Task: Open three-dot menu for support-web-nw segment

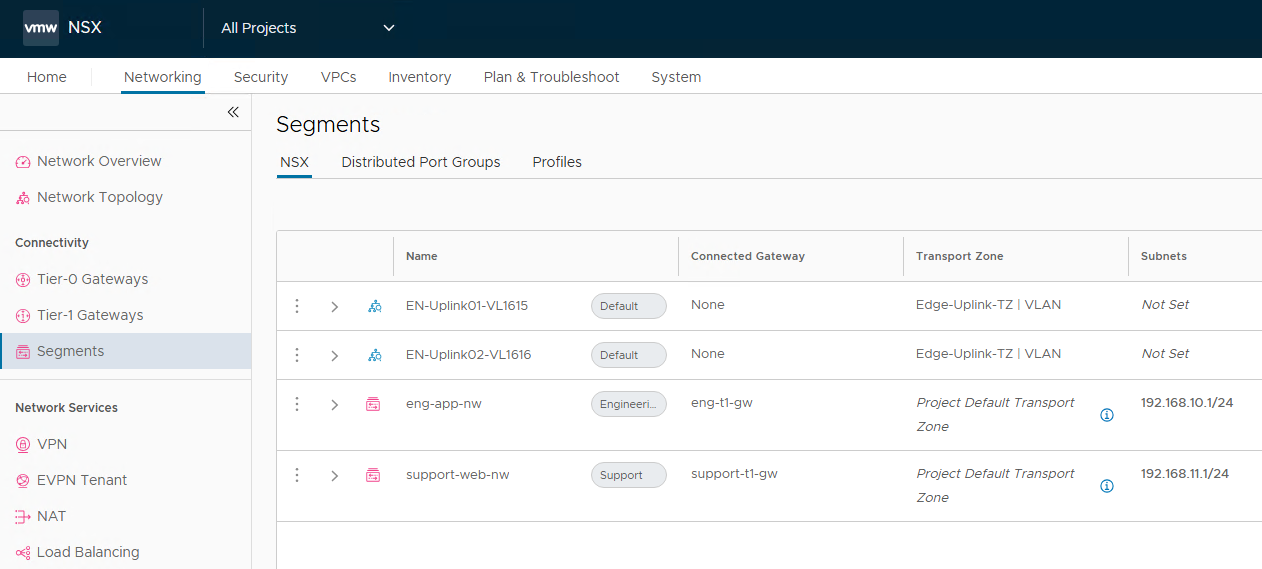Action: point(297,475)
